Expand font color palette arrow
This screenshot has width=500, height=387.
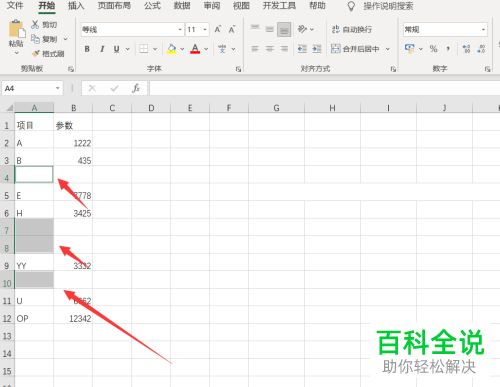coord(206,49)
